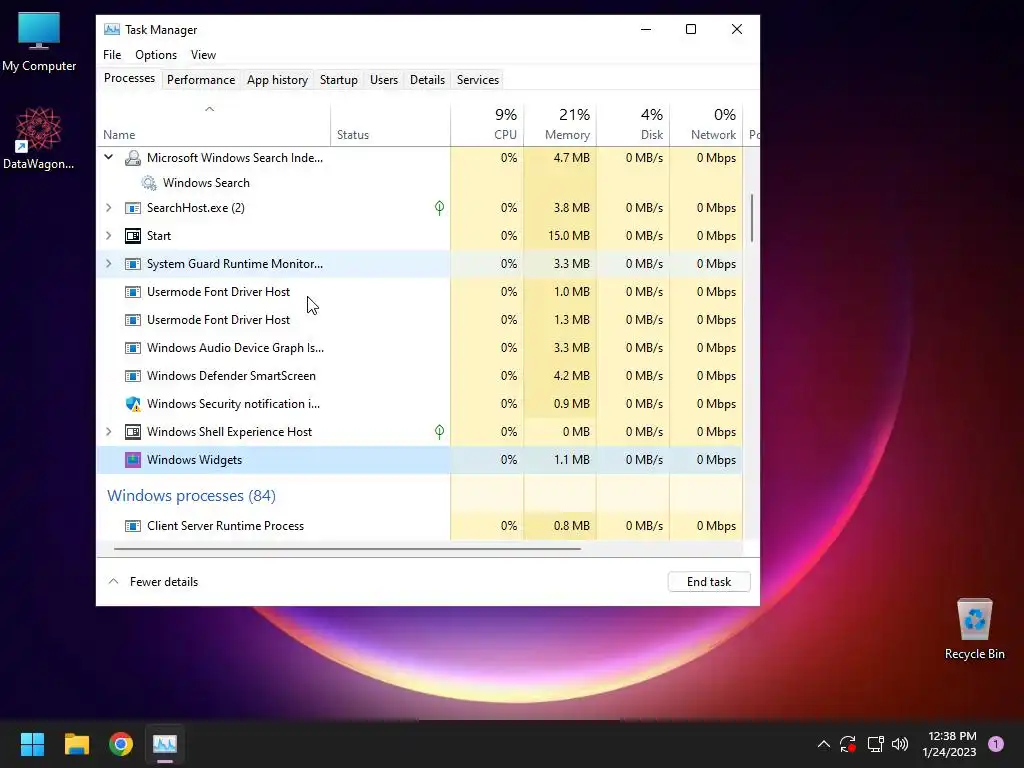Click the Windows processes (84) group heading
1024x768 pixels.
(x=191, y=496)
